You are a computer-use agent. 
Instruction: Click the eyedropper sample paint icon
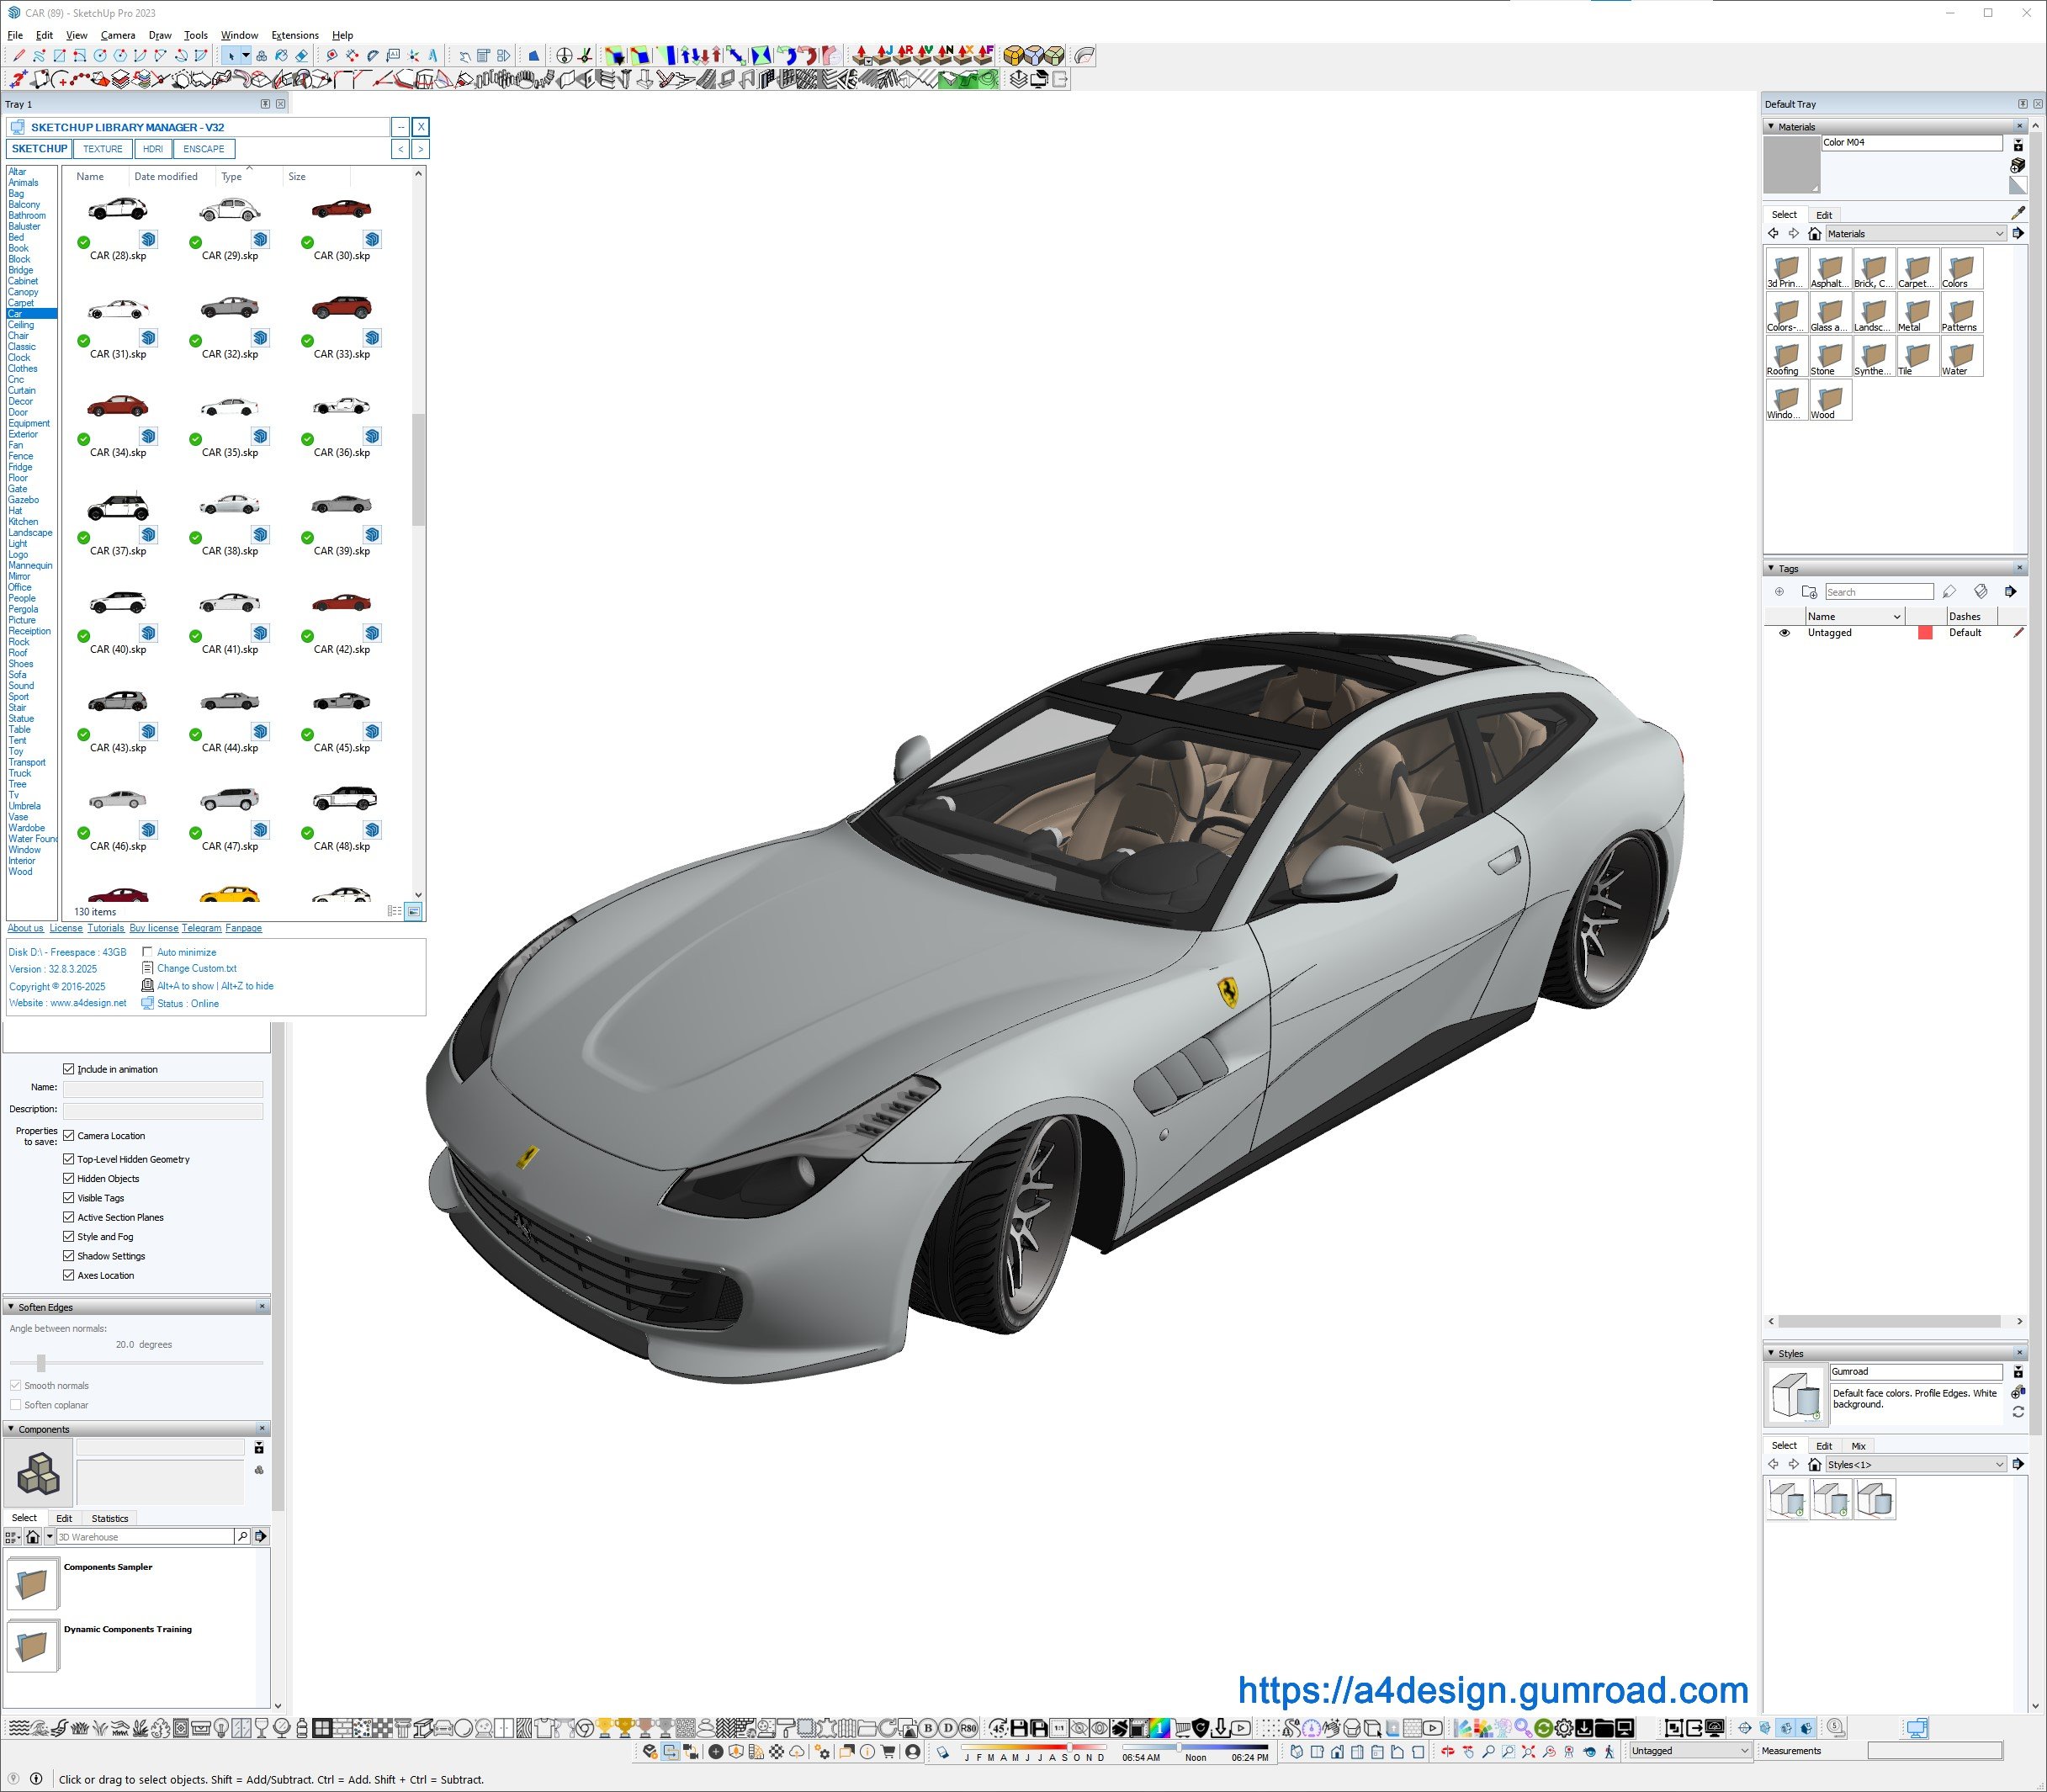[2017, 213]
